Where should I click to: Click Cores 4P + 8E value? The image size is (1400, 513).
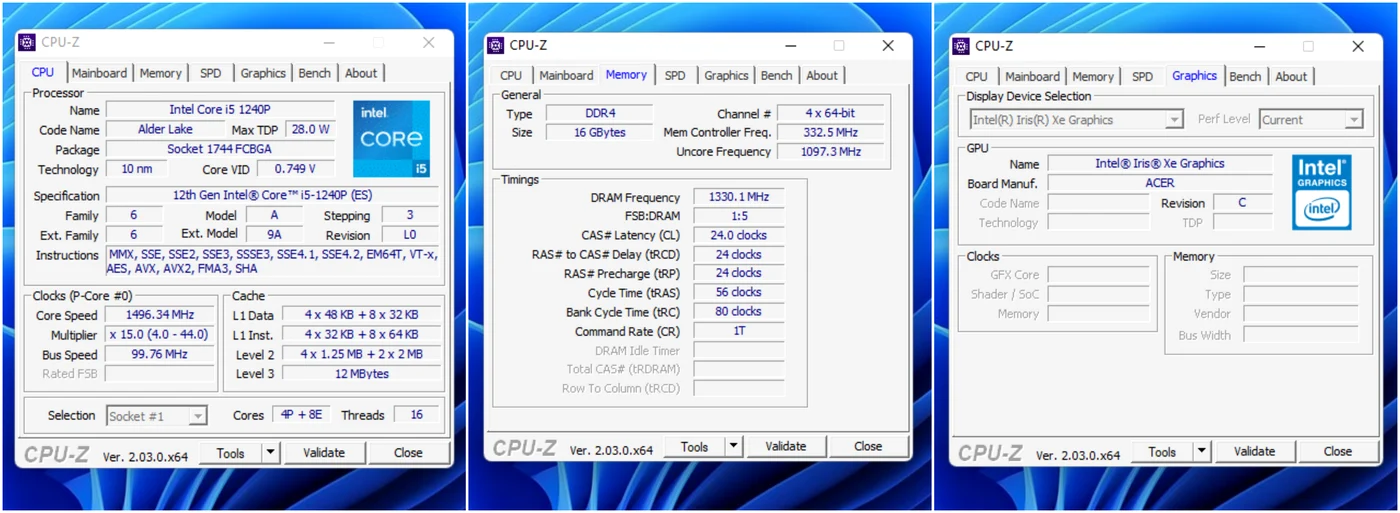click(301, 415)
